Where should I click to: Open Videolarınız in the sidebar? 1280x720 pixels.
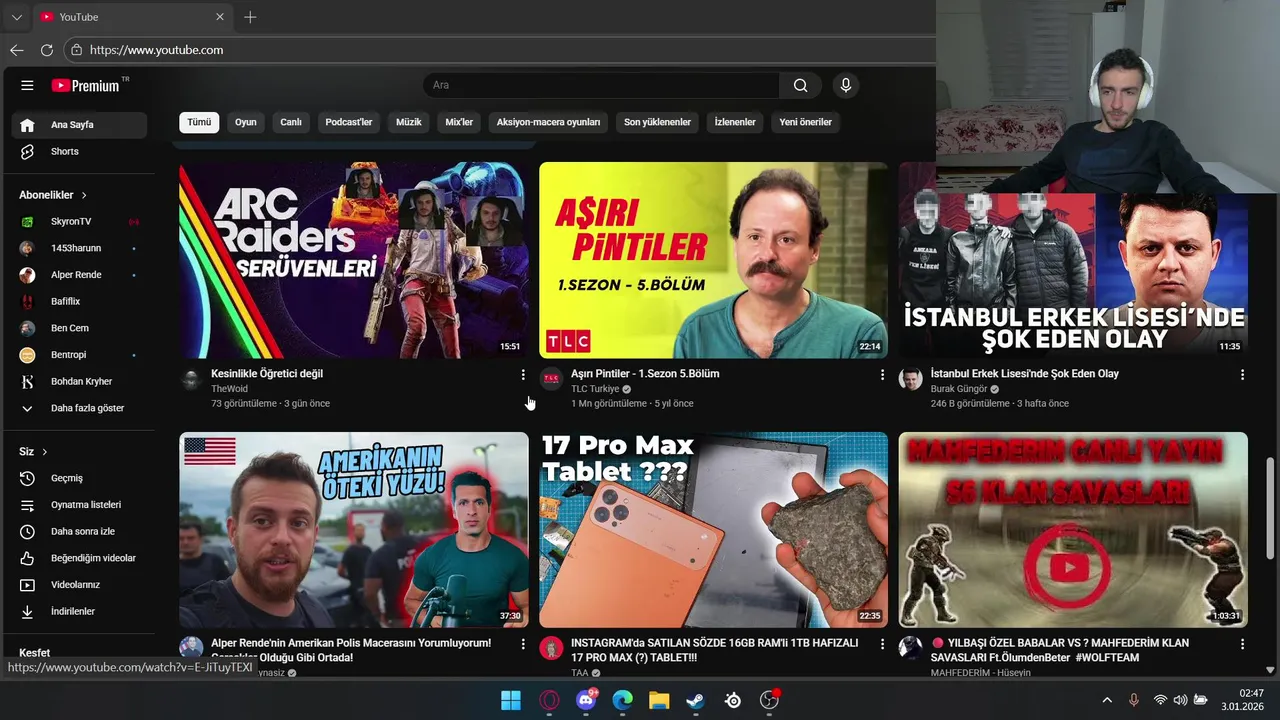(79, 585)
